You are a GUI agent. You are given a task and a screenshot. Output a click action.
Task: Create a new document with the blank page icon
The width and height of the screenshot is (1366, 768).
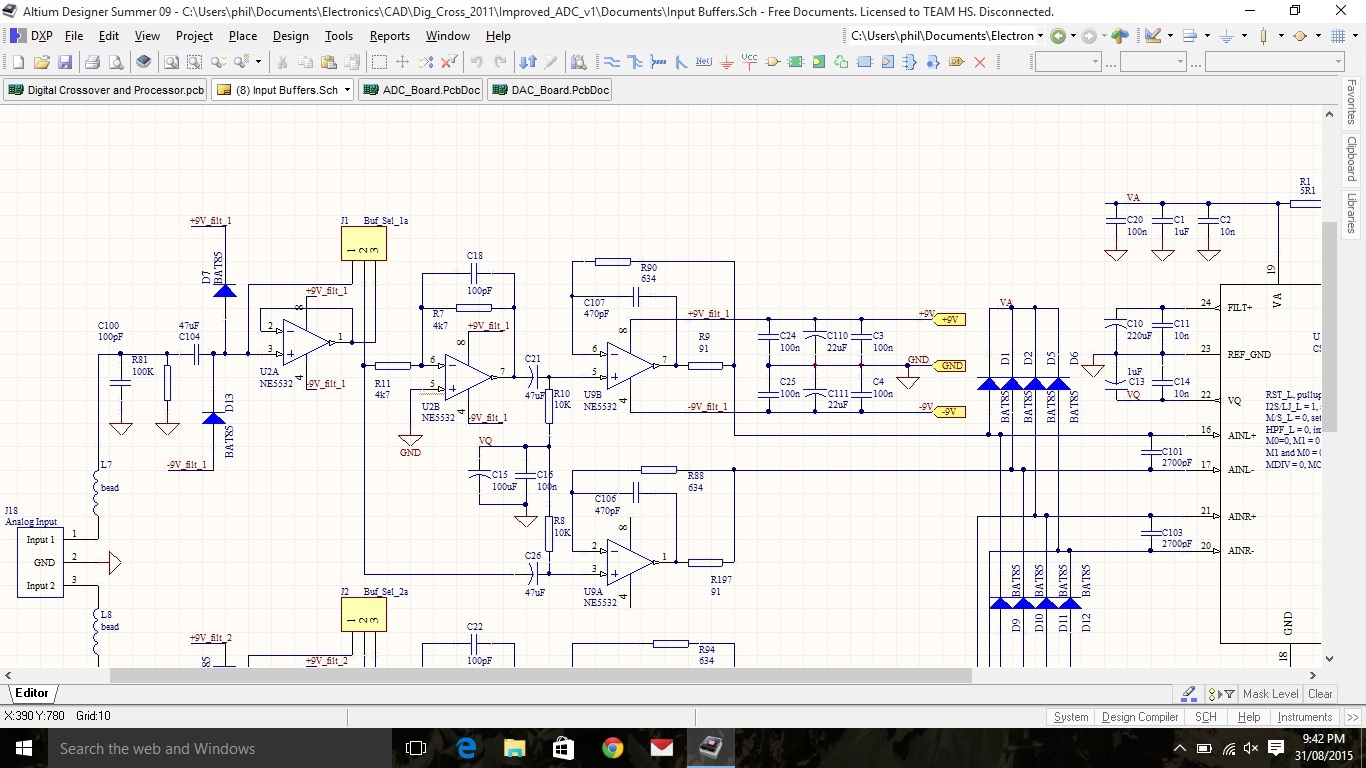[x=19, y=62]
